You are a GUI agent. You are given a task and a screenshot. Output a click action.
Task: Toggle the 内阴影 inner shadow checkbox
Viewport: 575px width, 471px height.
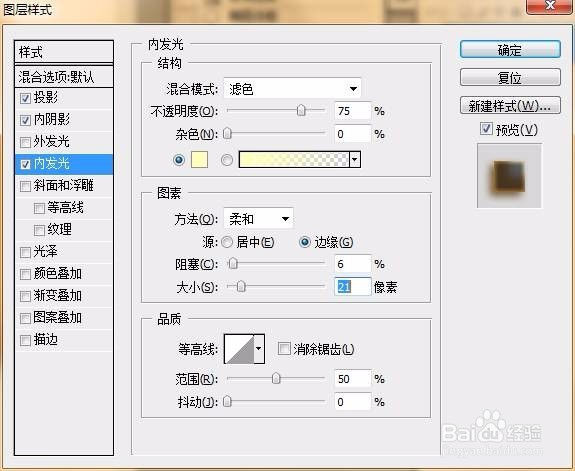[25, 120]
